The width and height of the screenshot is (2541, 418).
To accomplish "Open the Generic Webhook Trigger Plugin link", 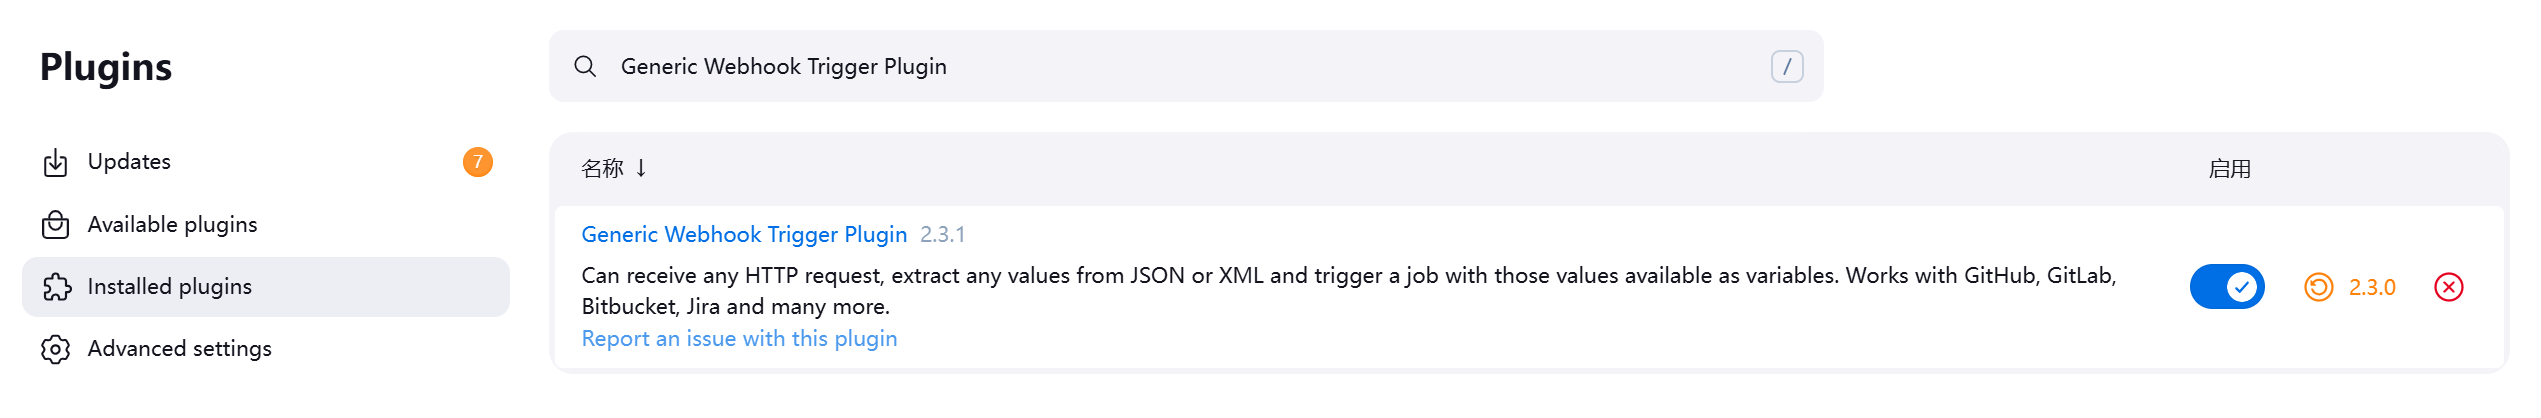I will coord(744,235).
